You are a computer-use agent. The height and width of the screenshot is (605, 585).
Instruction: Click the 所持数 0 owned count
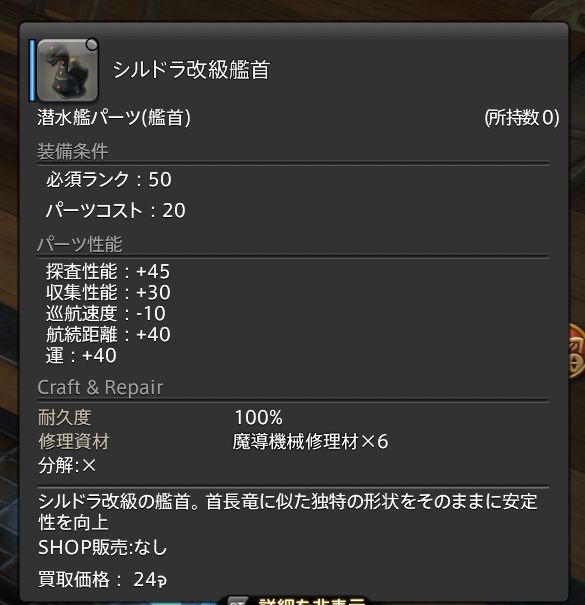[x=522, y=117]
